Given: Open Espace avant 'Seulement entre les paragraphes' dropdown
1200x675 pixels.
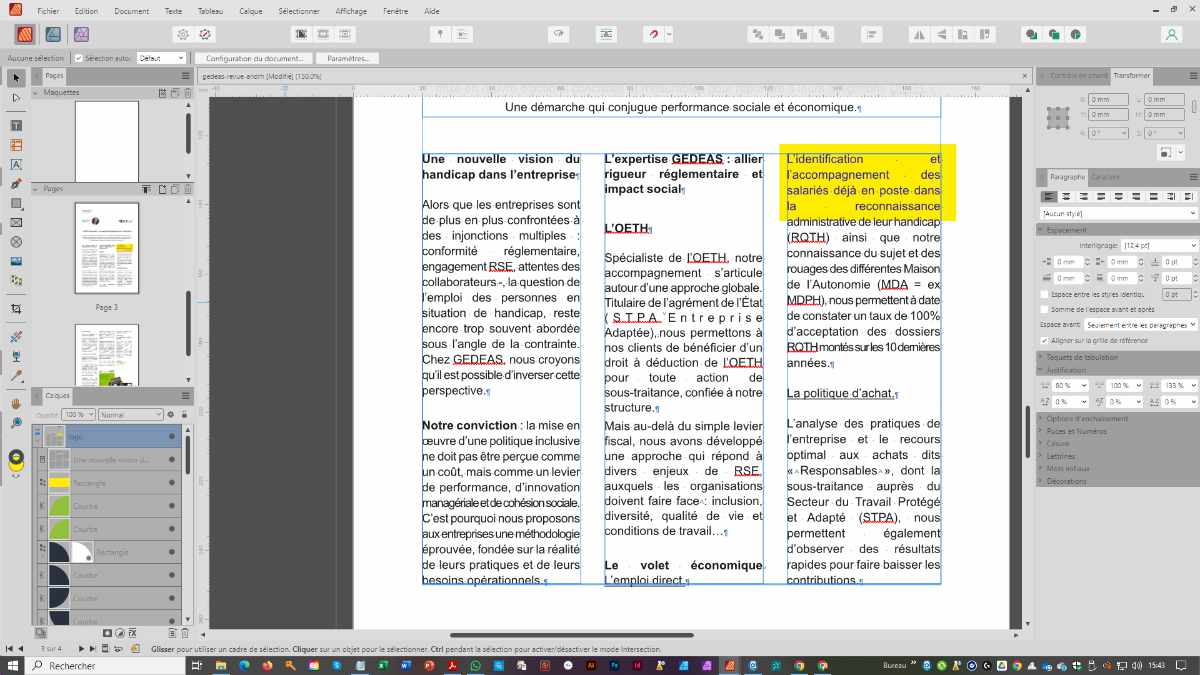Looking at the screenshot, I should tap(1140, 324).
